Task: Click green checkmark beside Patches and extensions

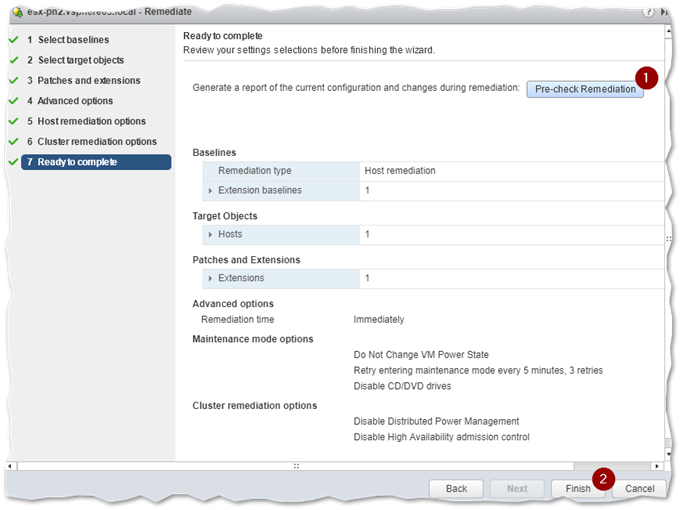Action: pos(13,80)
